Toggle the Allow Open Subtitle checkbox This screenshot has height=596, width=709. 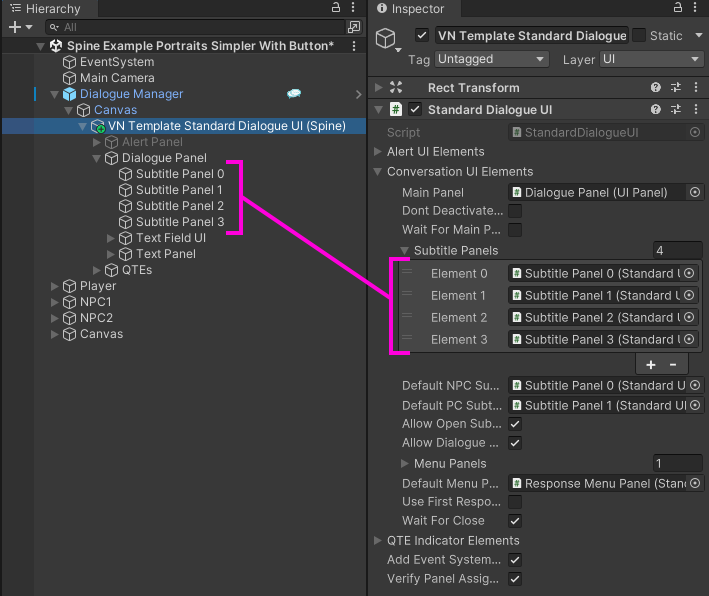515,424
